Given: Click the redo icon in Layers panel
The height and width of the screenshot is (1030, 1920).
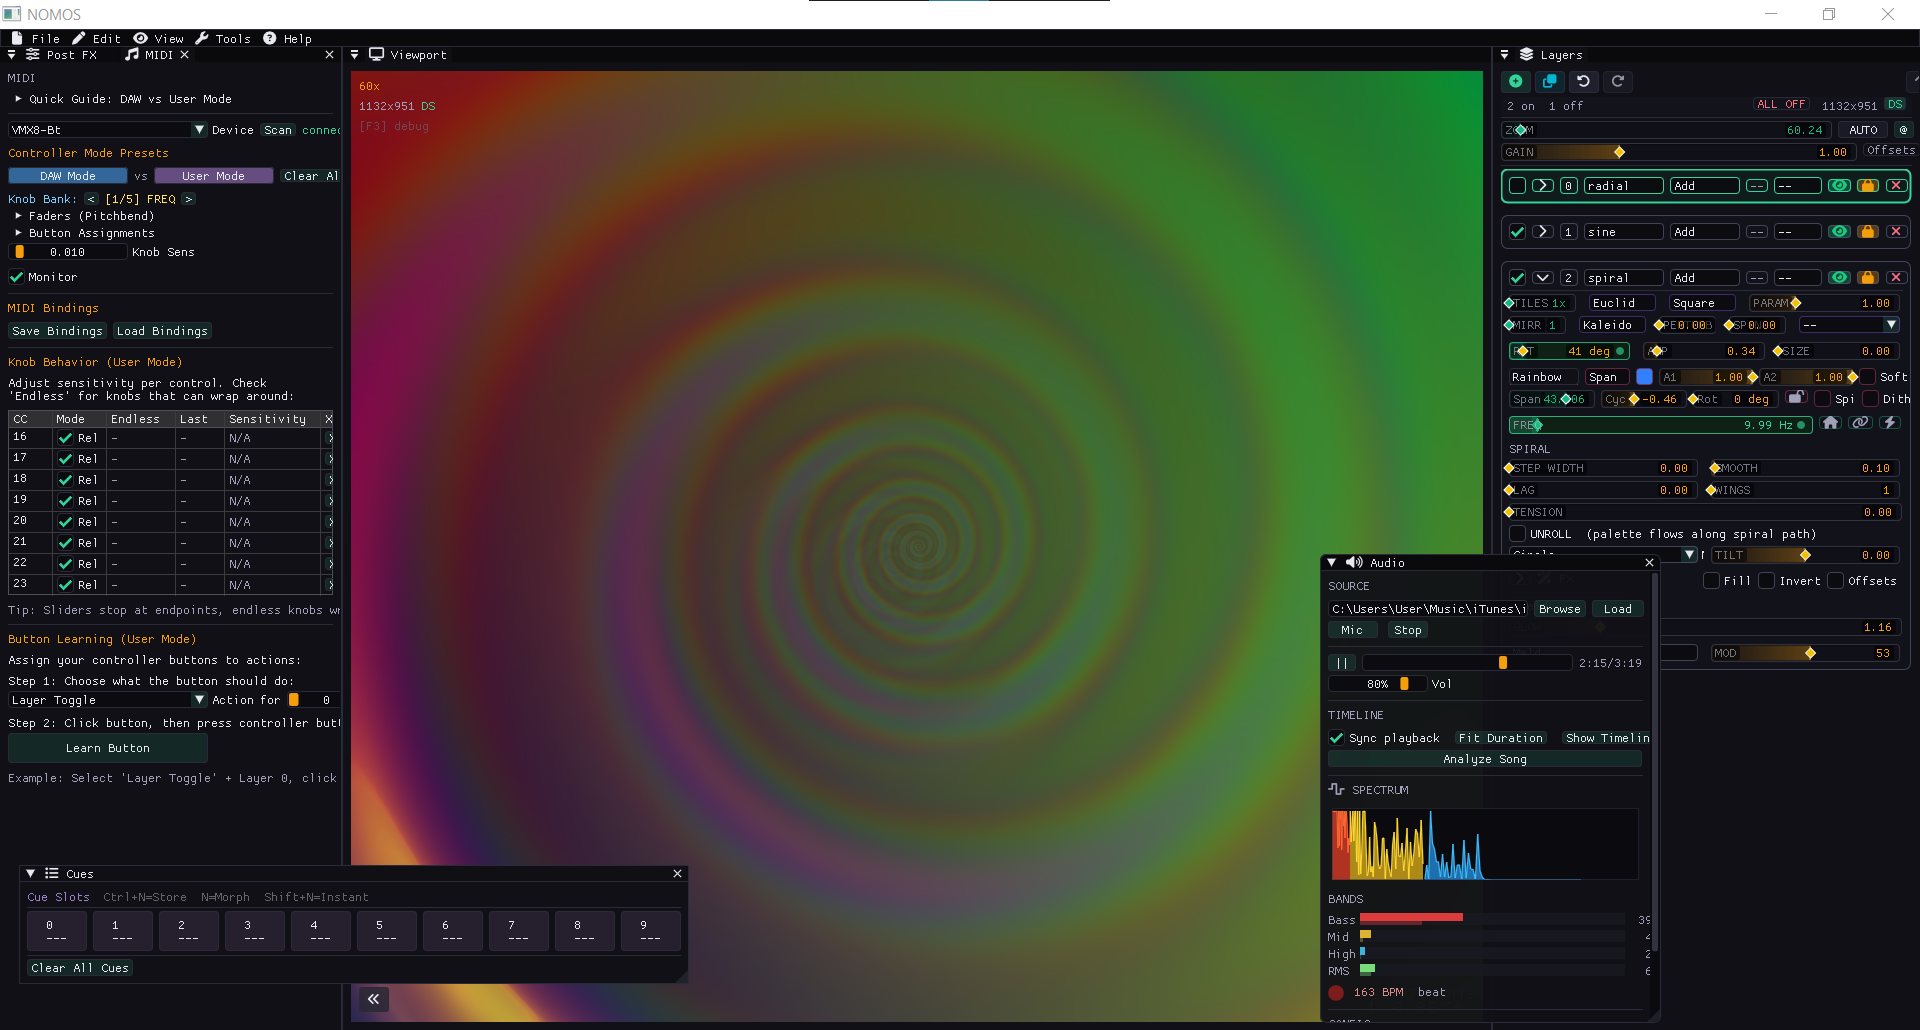Looking at the screenshot, I should 1618,81.
